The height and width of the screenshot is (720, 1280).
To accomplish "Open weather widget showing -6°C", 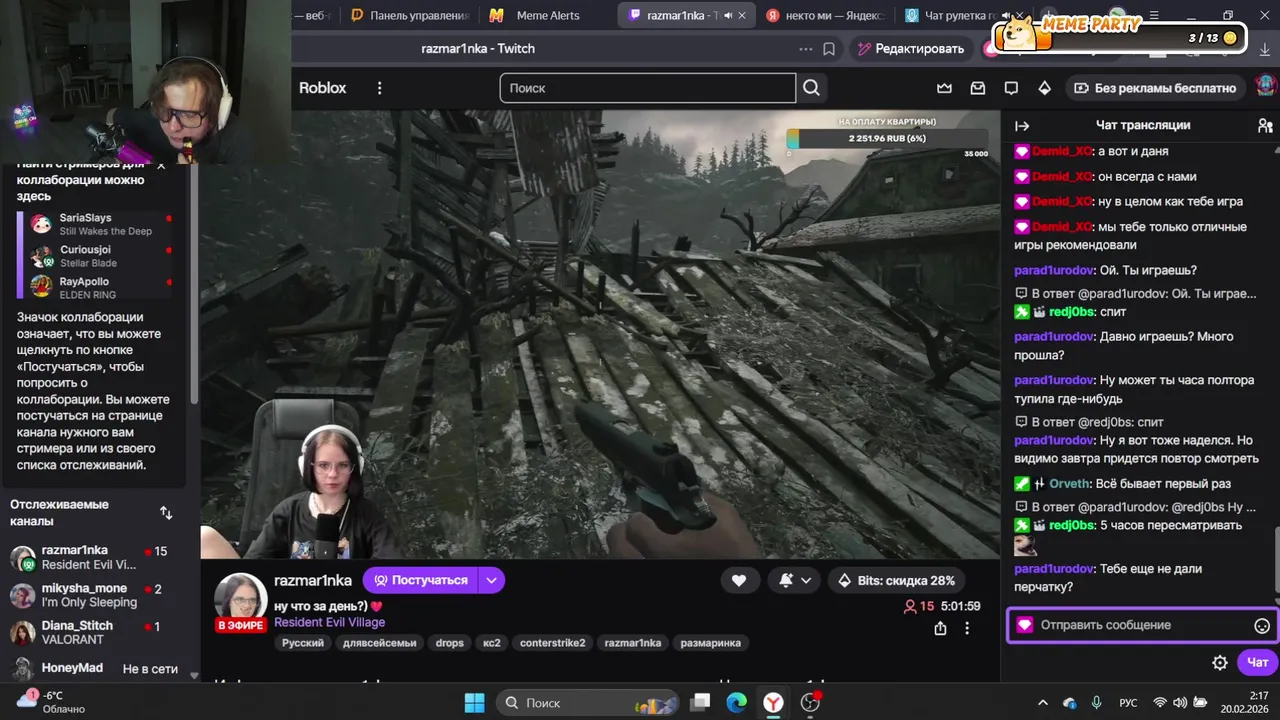I will pos(52,702).
